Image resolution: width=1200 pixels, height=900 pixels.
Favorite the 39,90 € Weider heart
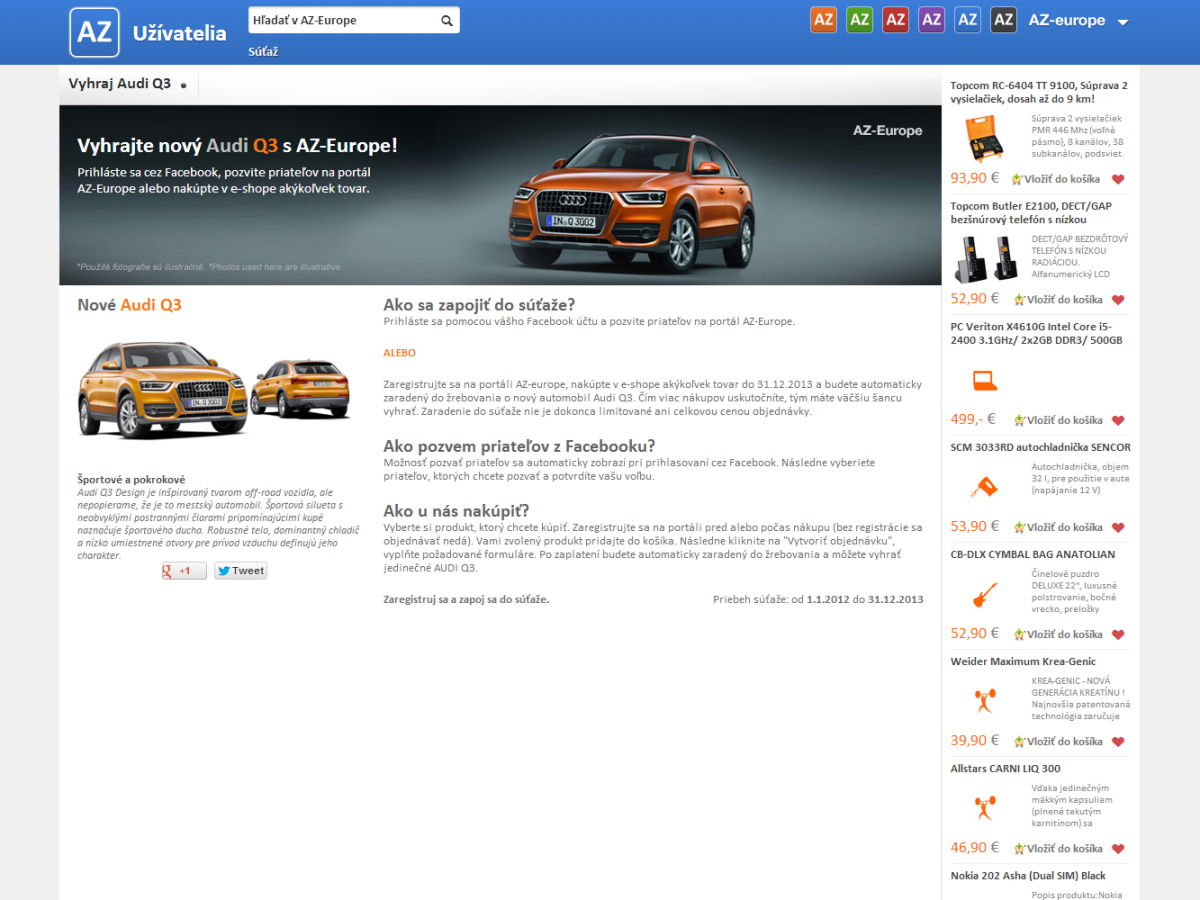[1118, 742]
